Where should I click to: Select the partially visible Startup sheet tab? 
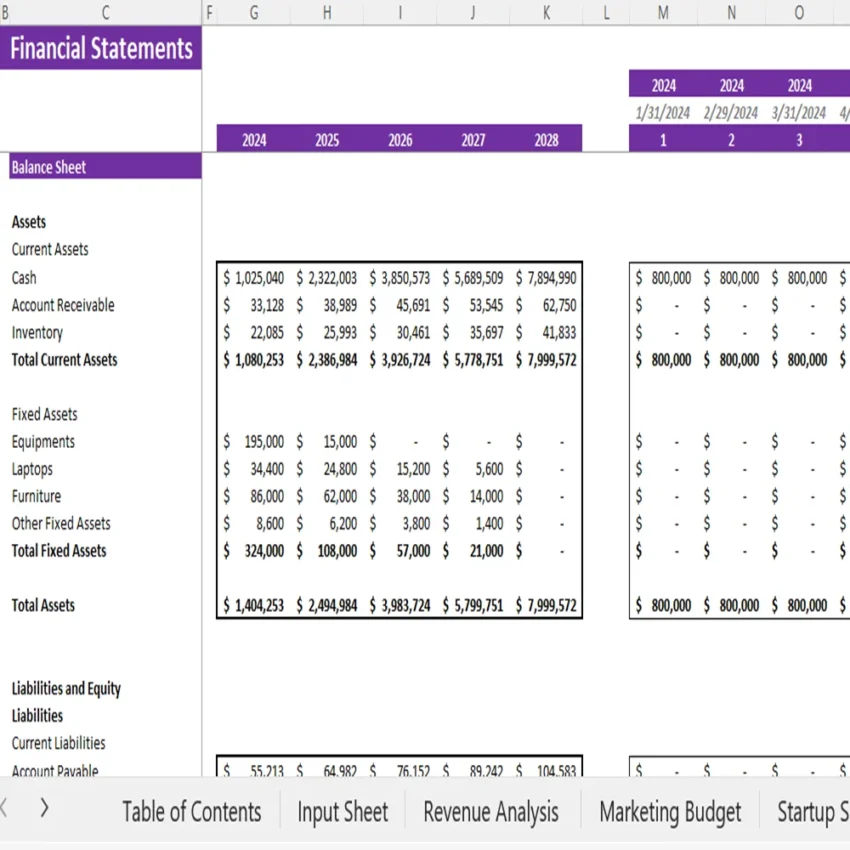coord(820,811)
